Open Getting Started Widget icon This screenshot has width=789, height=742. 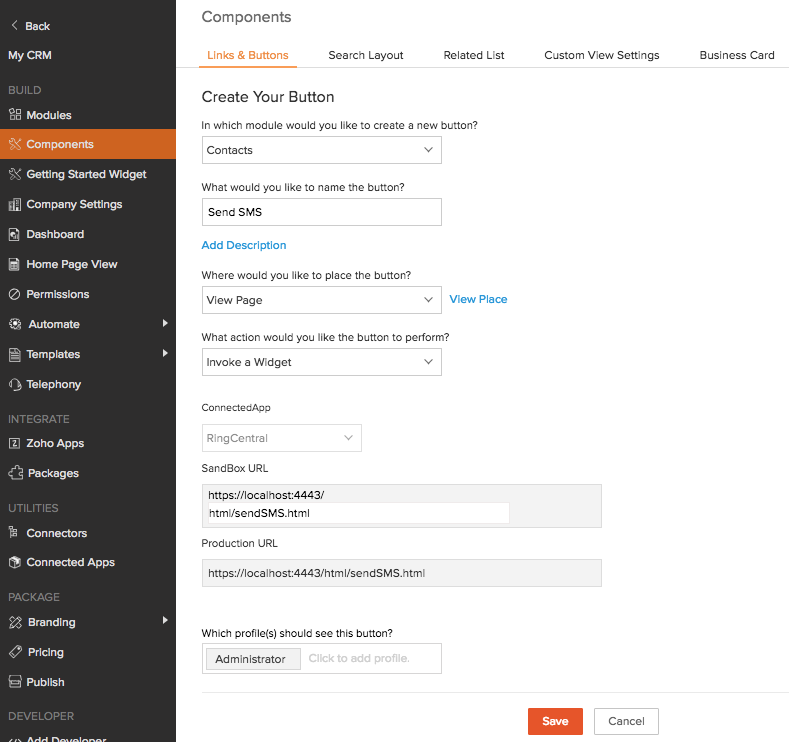[15, 174]
